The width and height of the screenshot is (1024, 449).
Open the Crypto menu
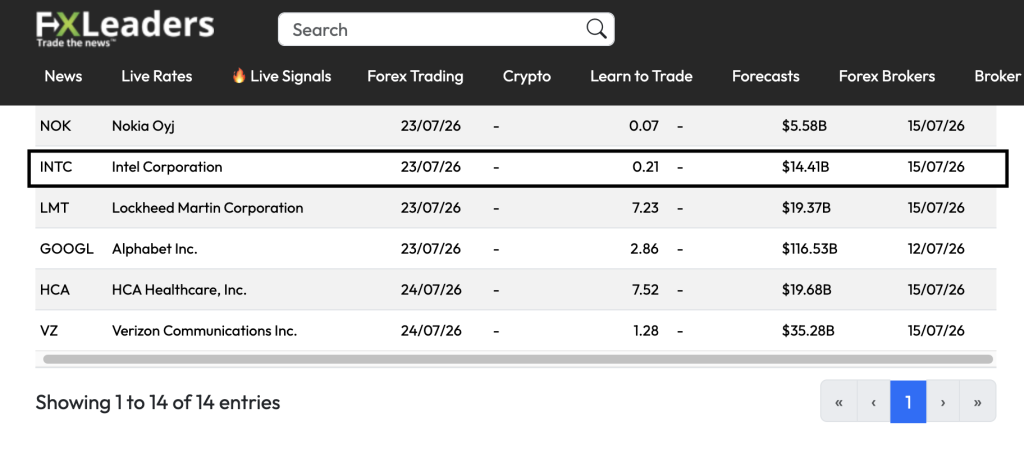[527, 76]
